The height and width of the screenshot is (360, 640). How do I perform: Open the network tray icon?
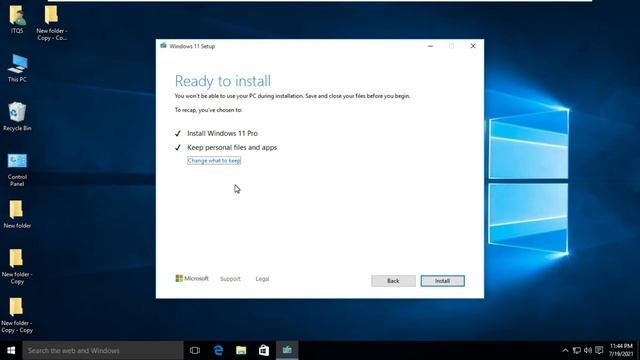tap(577, 350)
